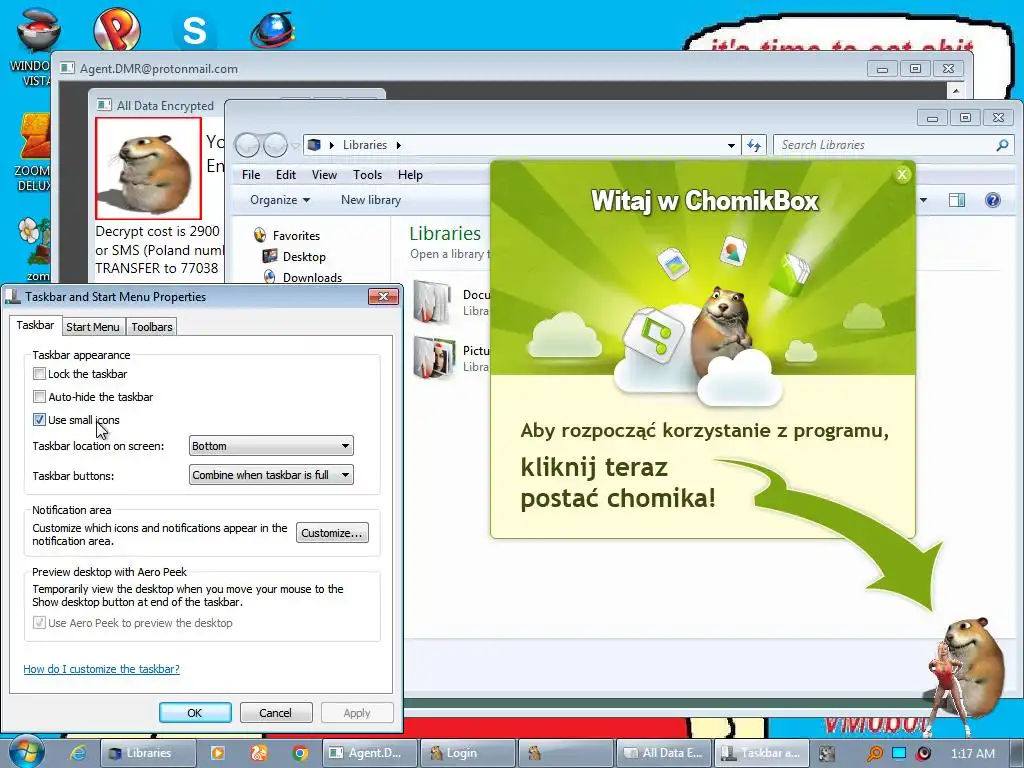Launch Internet Explorer from the taskbar
The width and height of the screenshot is (1024, 768).
click(x=78, y=753)
